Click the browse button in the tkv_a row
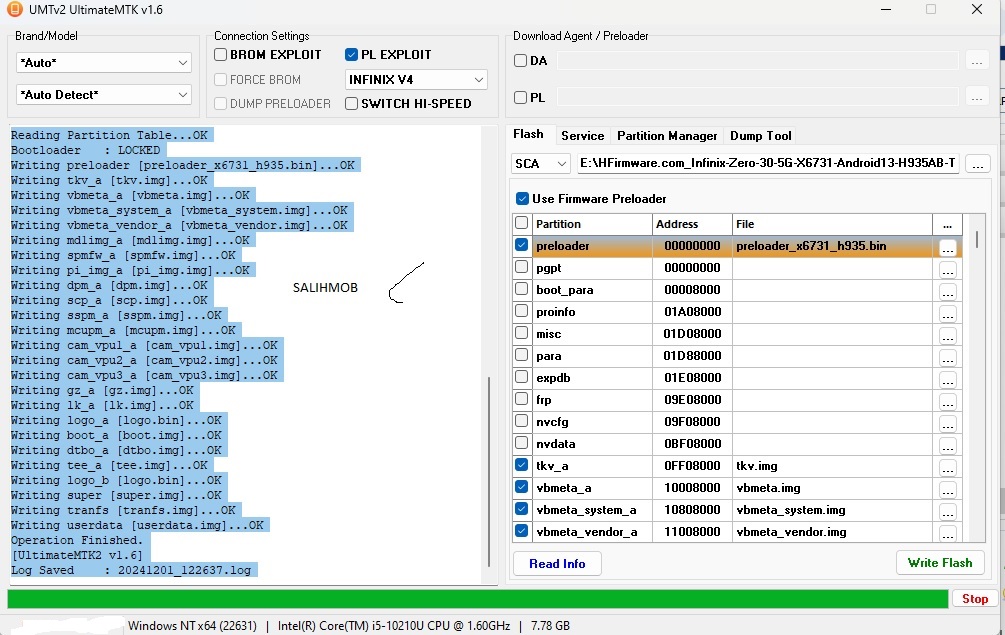This screenshot has height=635, width=1005. 947,467
